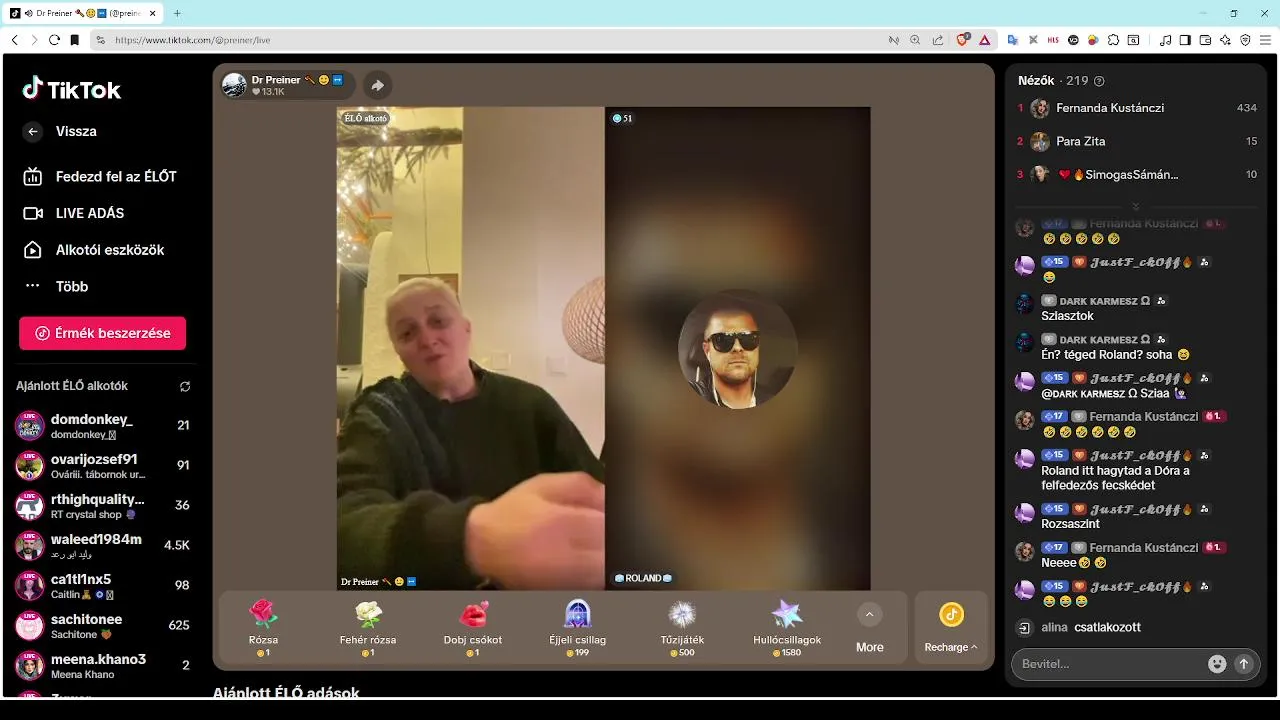1280x720 pixels.
Task: Open the Brave Rewards triangle icon
Action: [984, 40]
